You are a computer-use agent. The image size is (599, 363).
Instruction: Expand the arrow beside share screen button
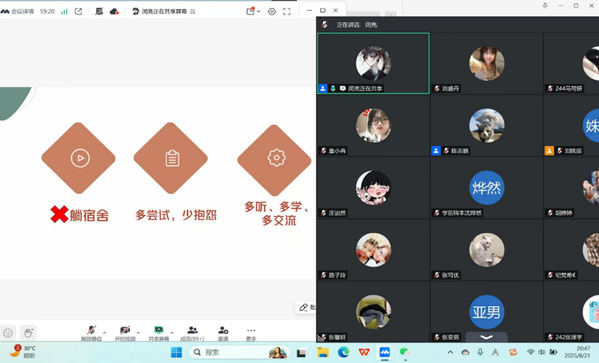[x=172, y=332]
